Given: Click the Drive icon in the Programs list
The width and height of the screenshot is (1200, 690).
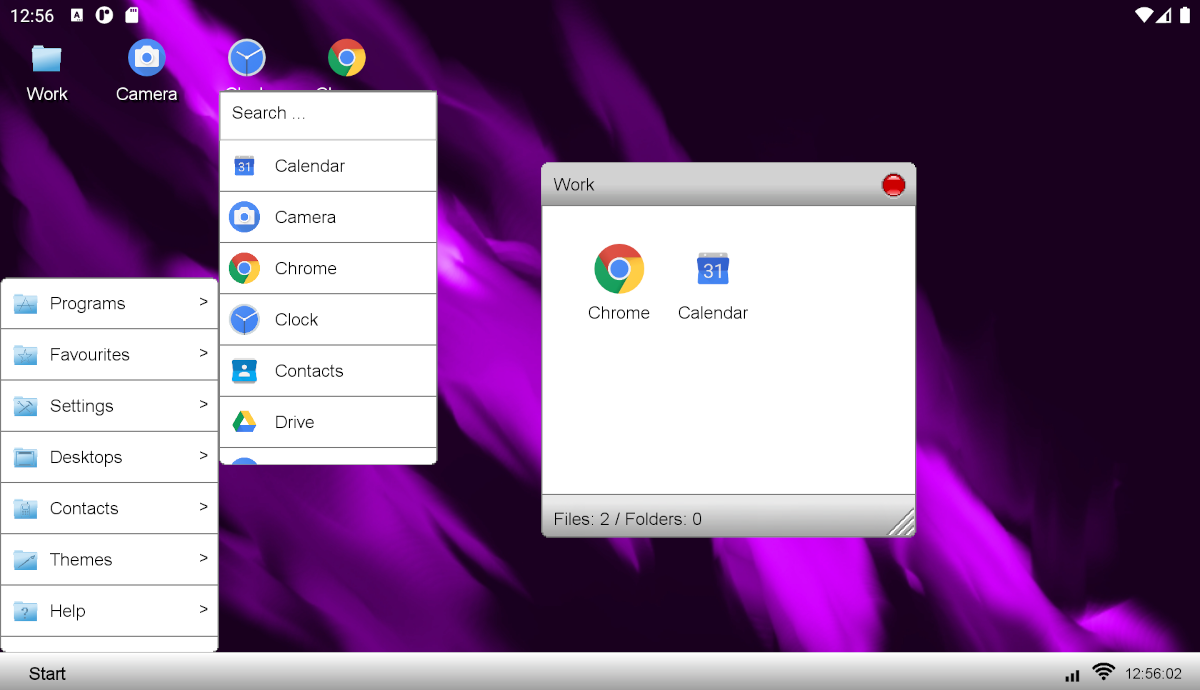Looking at the screenshot, I should pyautogui.click(x=244, y=422).
